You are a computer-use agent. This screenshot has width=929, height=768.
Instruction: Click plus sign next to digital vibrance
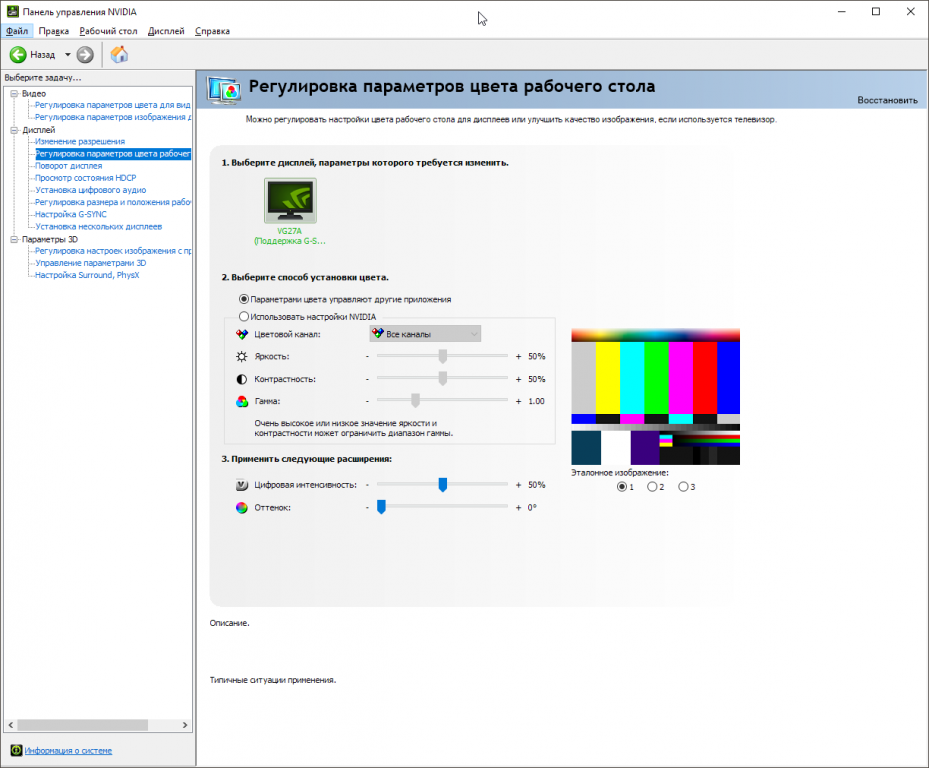coord(518,485)
